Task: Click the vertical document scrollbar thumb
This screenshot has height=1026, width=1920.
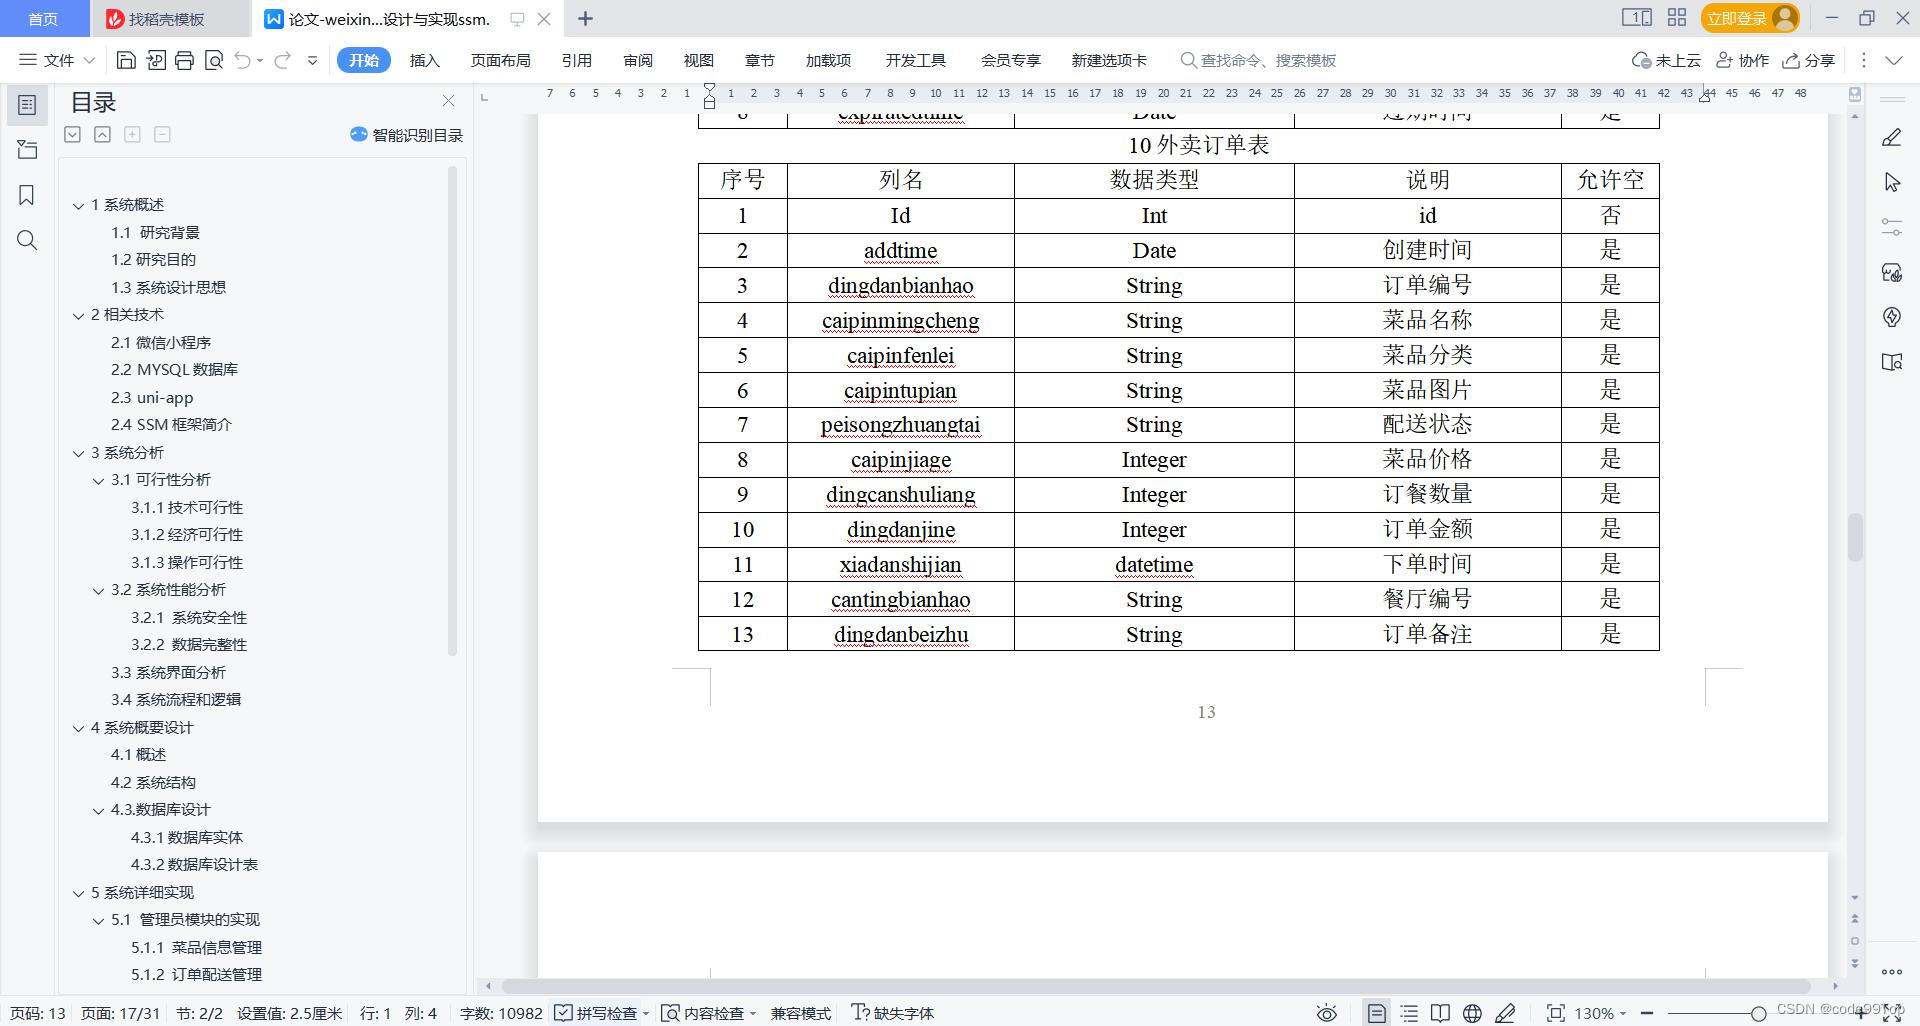Action: [x=1855, y=538]
